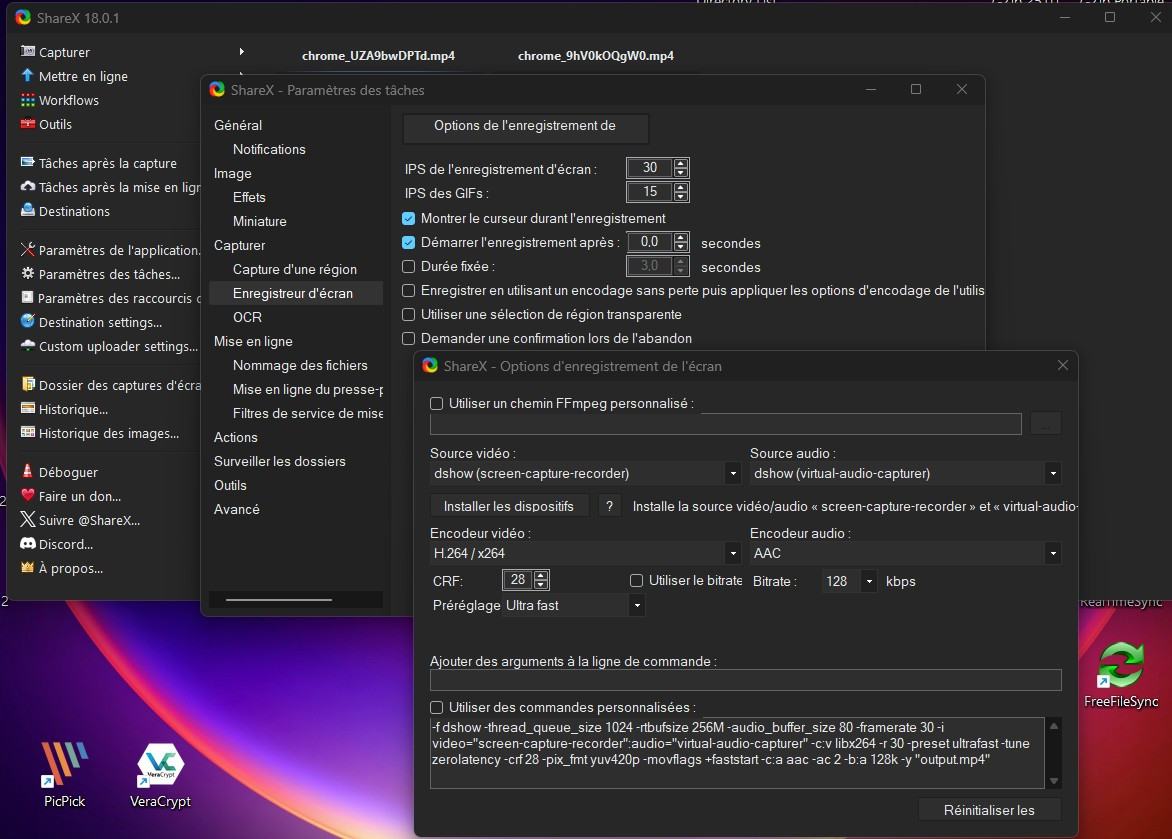Open VeraCrypt desktop shortcut

click(160, 775)
